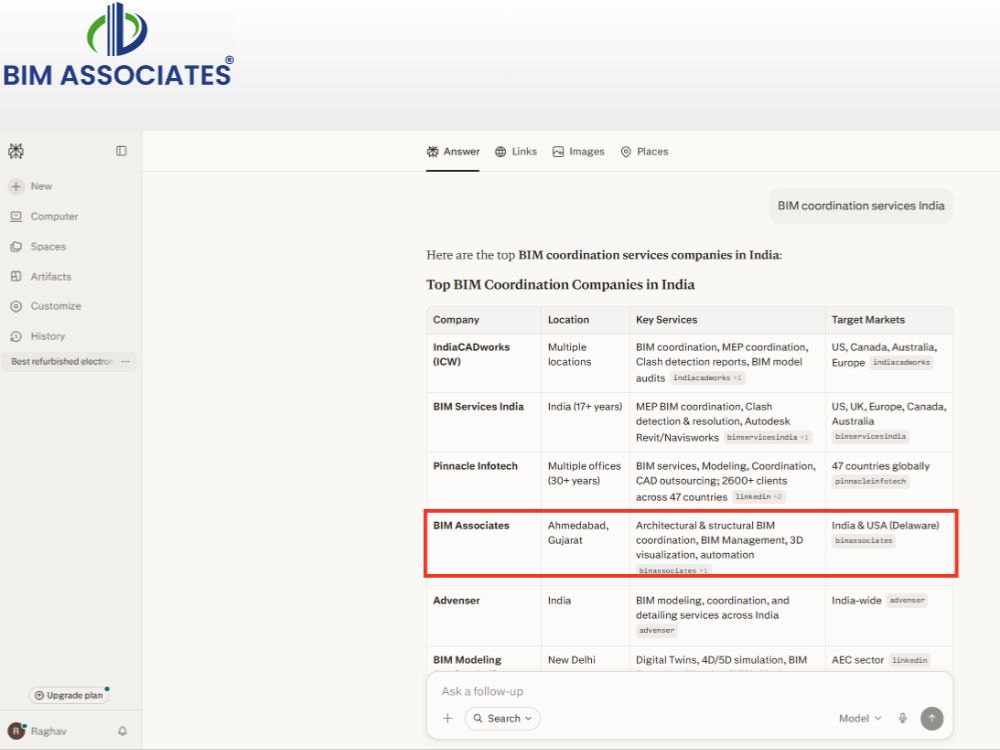Image resolution: width=1000 pixels, height=750 pixels.
Task: Open History in the sidebar
Action: tap(38, 336)
